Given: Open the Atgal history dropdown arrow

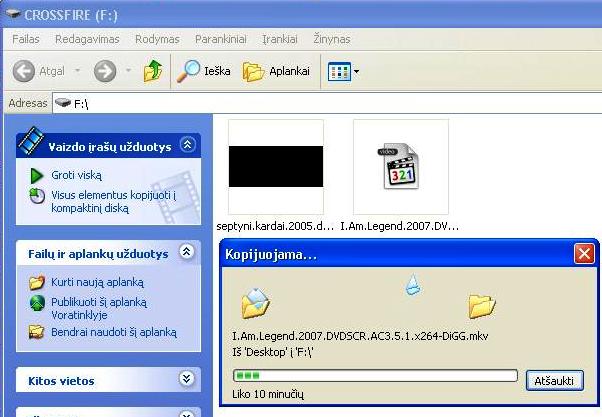Looking at the screenshot, I should pos(77,71).
